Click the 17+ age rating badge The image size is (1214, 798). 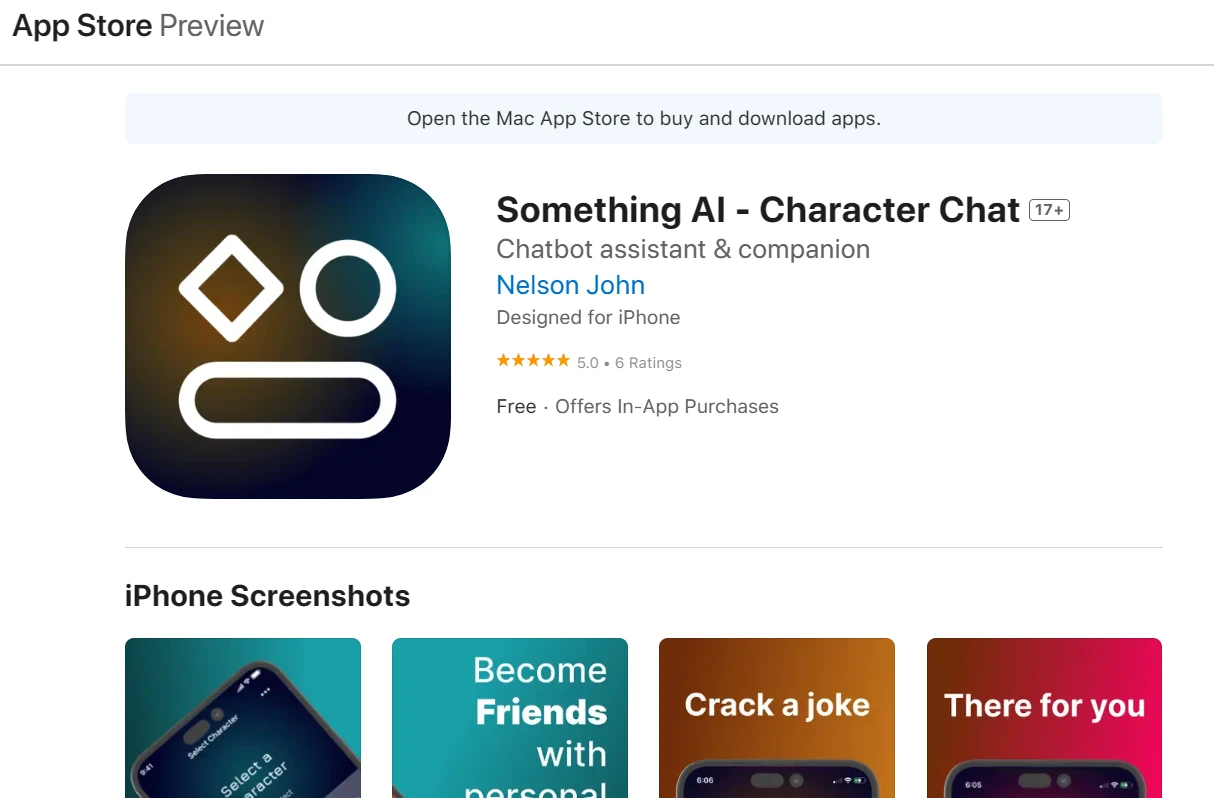click(1049, 210)
